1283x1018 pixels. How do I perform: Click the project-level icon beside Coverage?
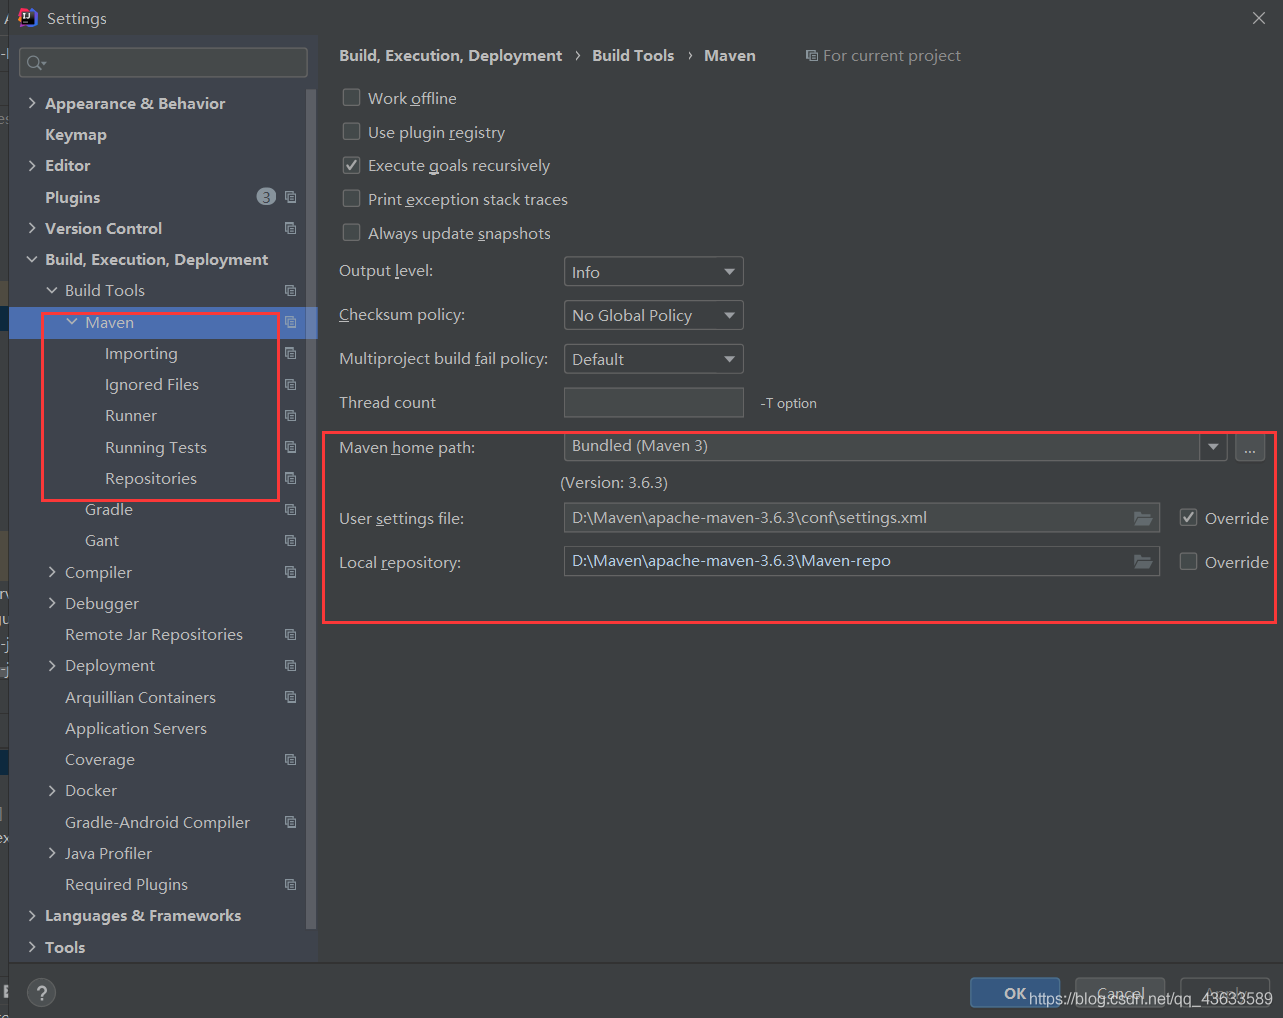[290, 759]
